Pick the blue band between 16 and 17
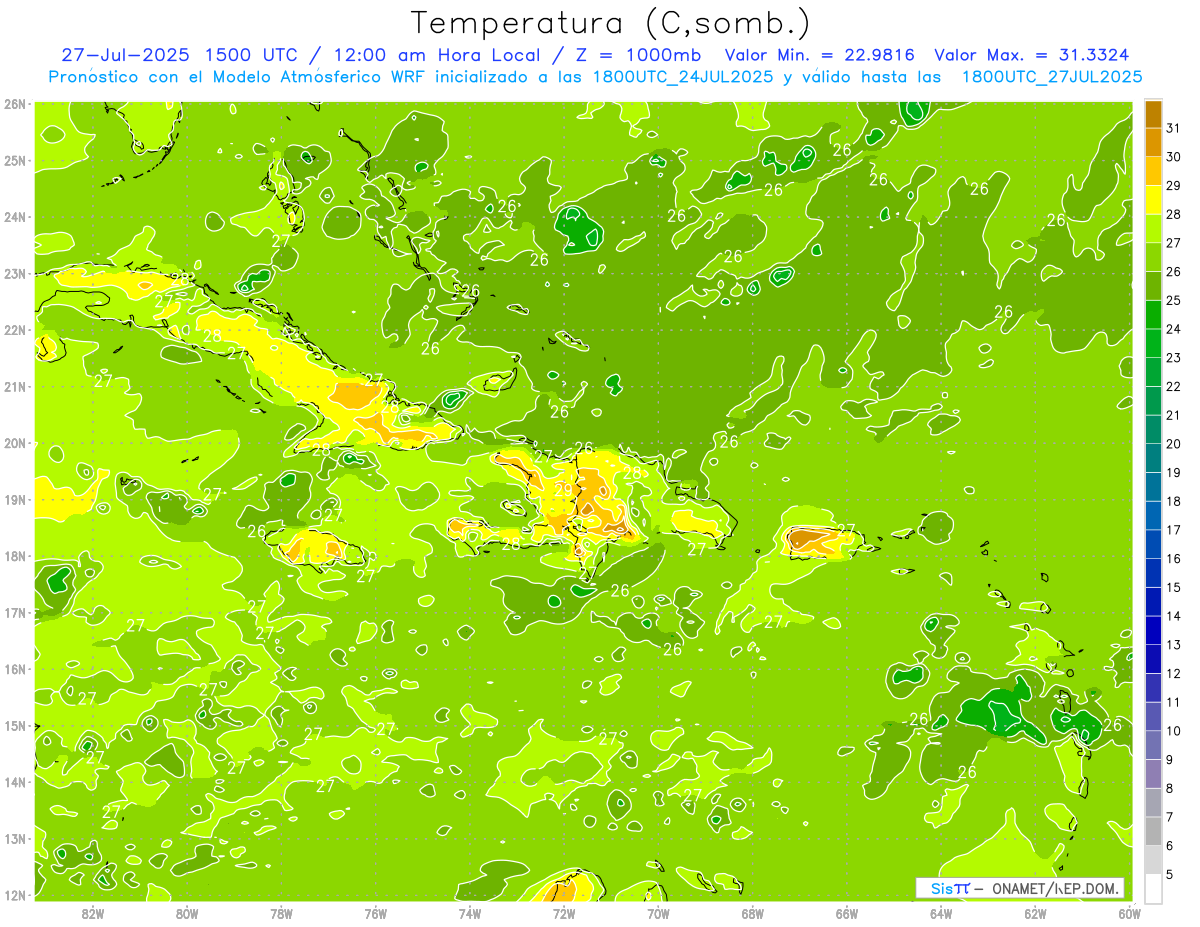 click(1153, 544)
